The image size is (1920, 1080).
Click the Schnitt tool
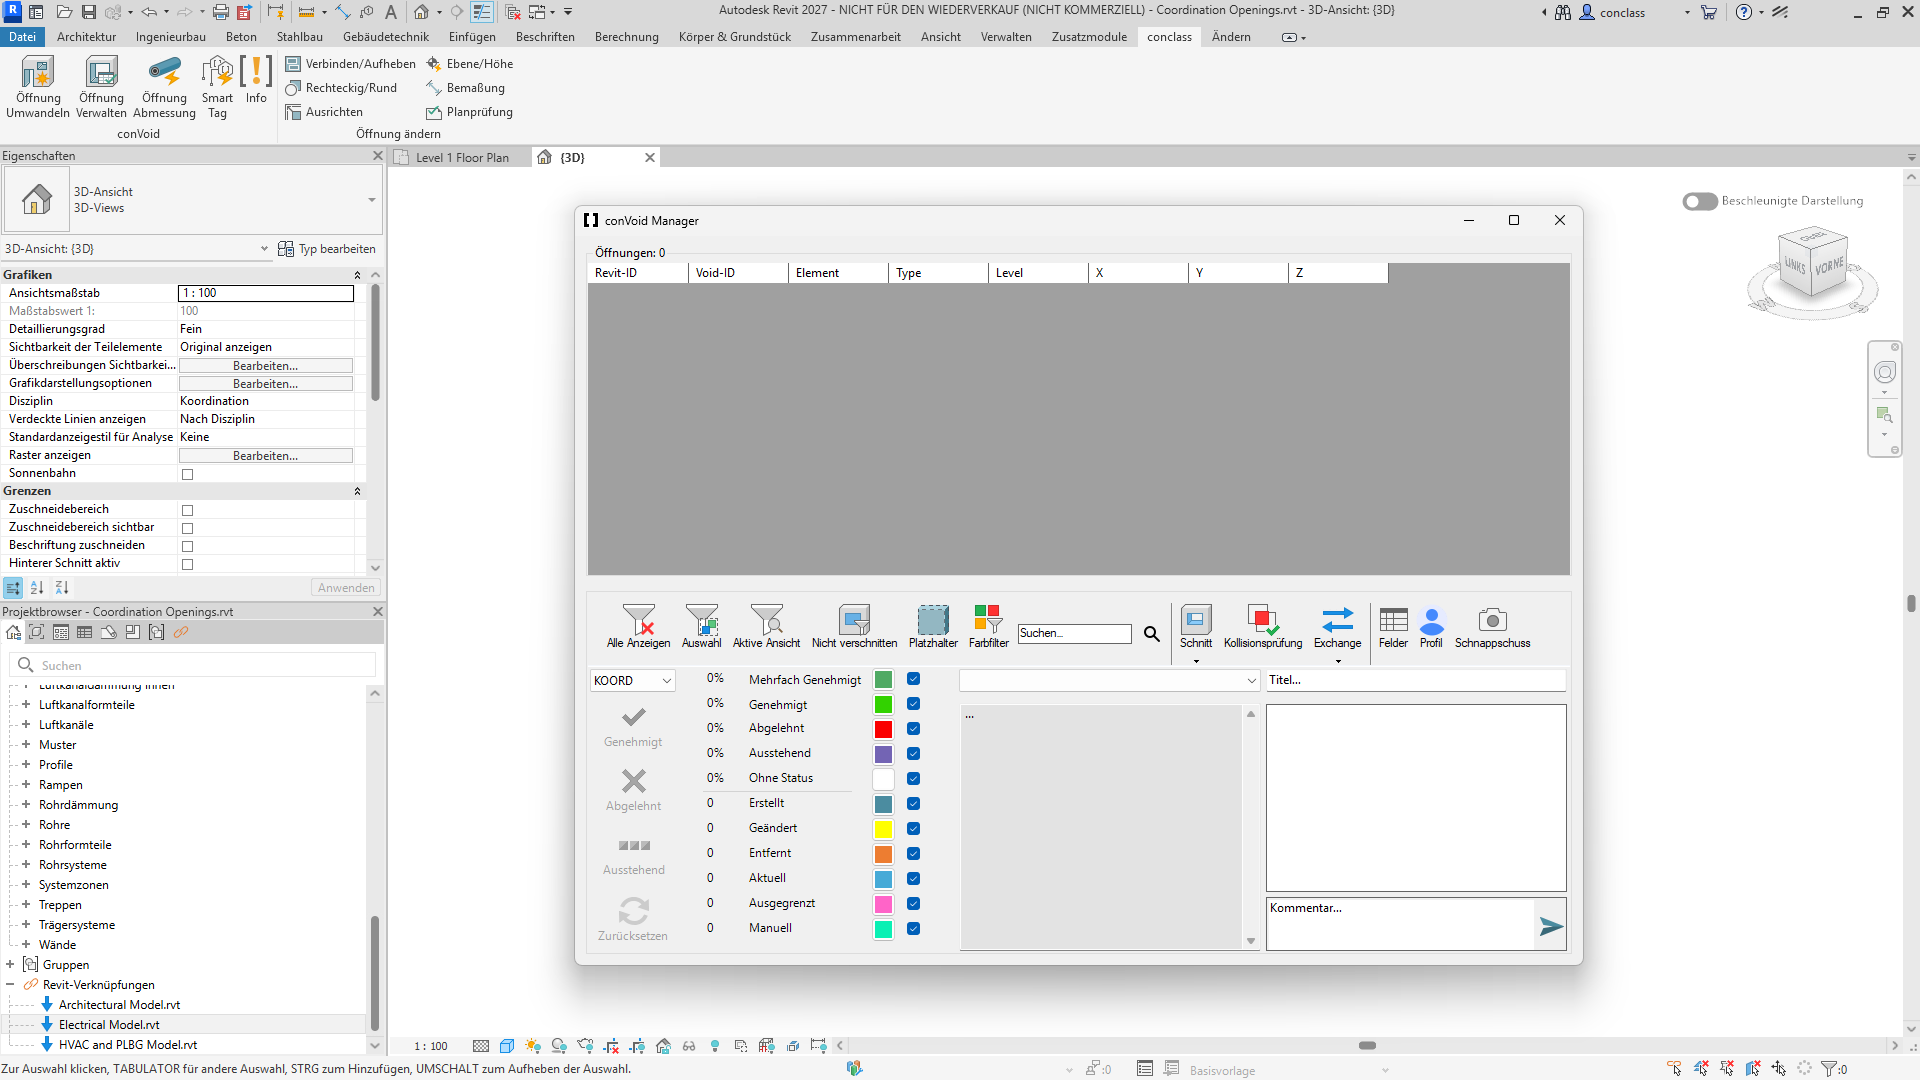(x=1196, y=626)
